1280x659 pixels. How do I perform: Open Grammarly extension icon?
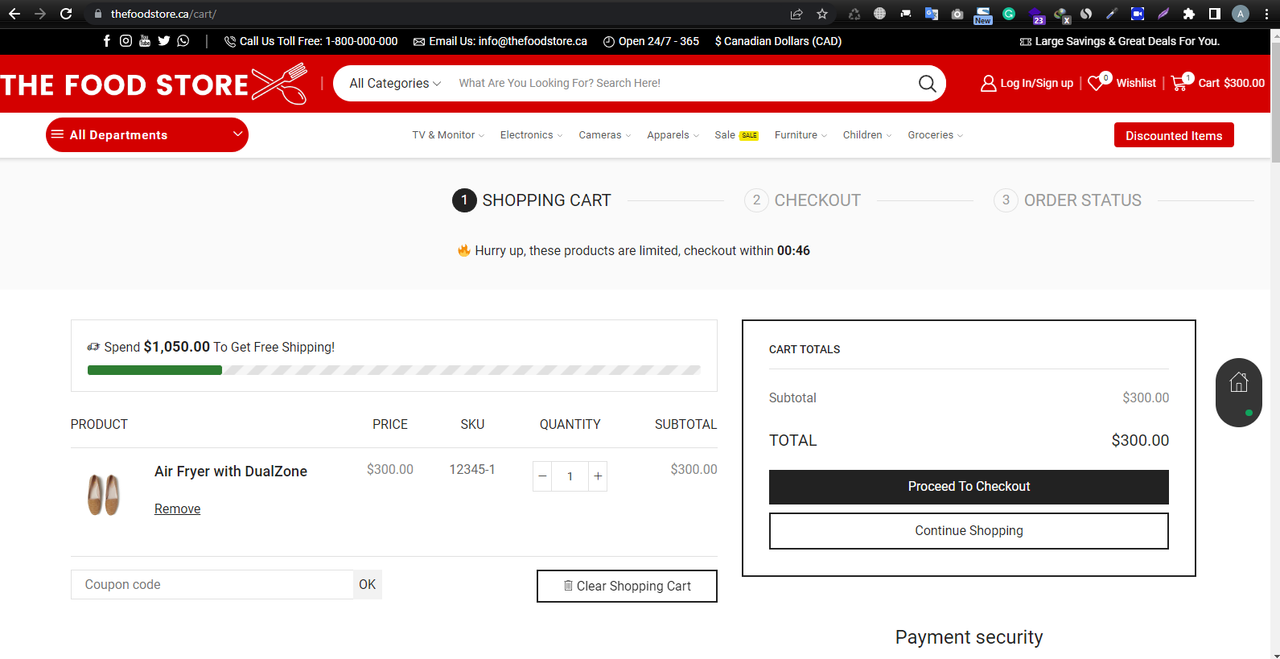click(x=1009, y=14)
